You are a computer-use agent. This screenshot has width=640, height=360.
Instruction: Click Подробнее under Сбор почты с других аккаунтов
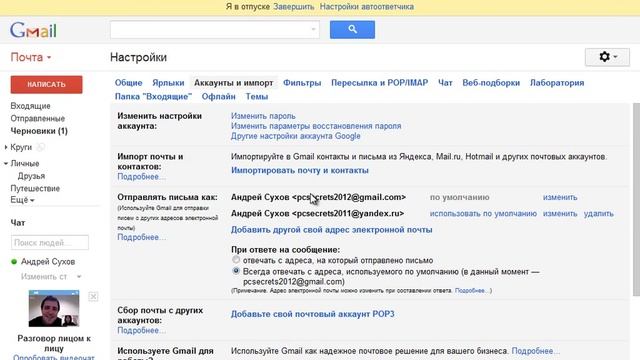pos(141,330)
